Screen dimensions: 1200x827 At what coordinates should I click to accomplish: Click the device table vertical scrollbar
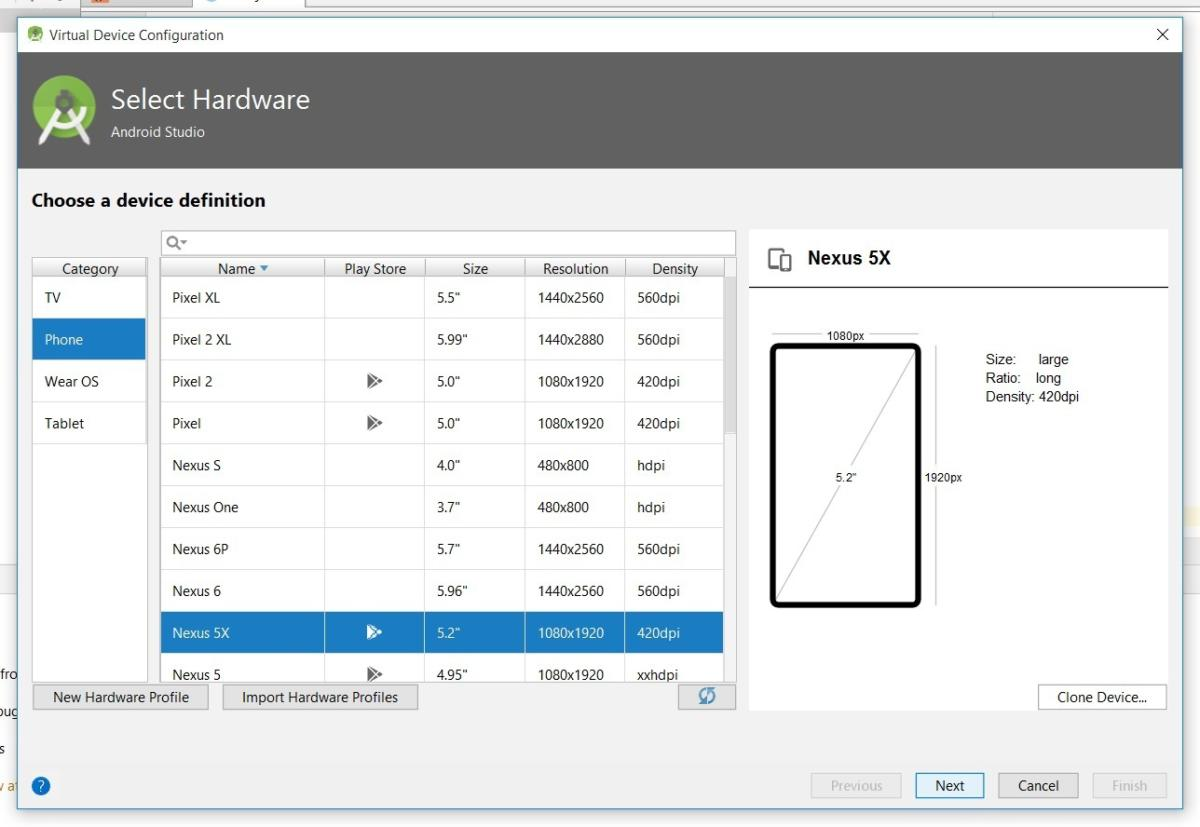[x=730, y=355]
